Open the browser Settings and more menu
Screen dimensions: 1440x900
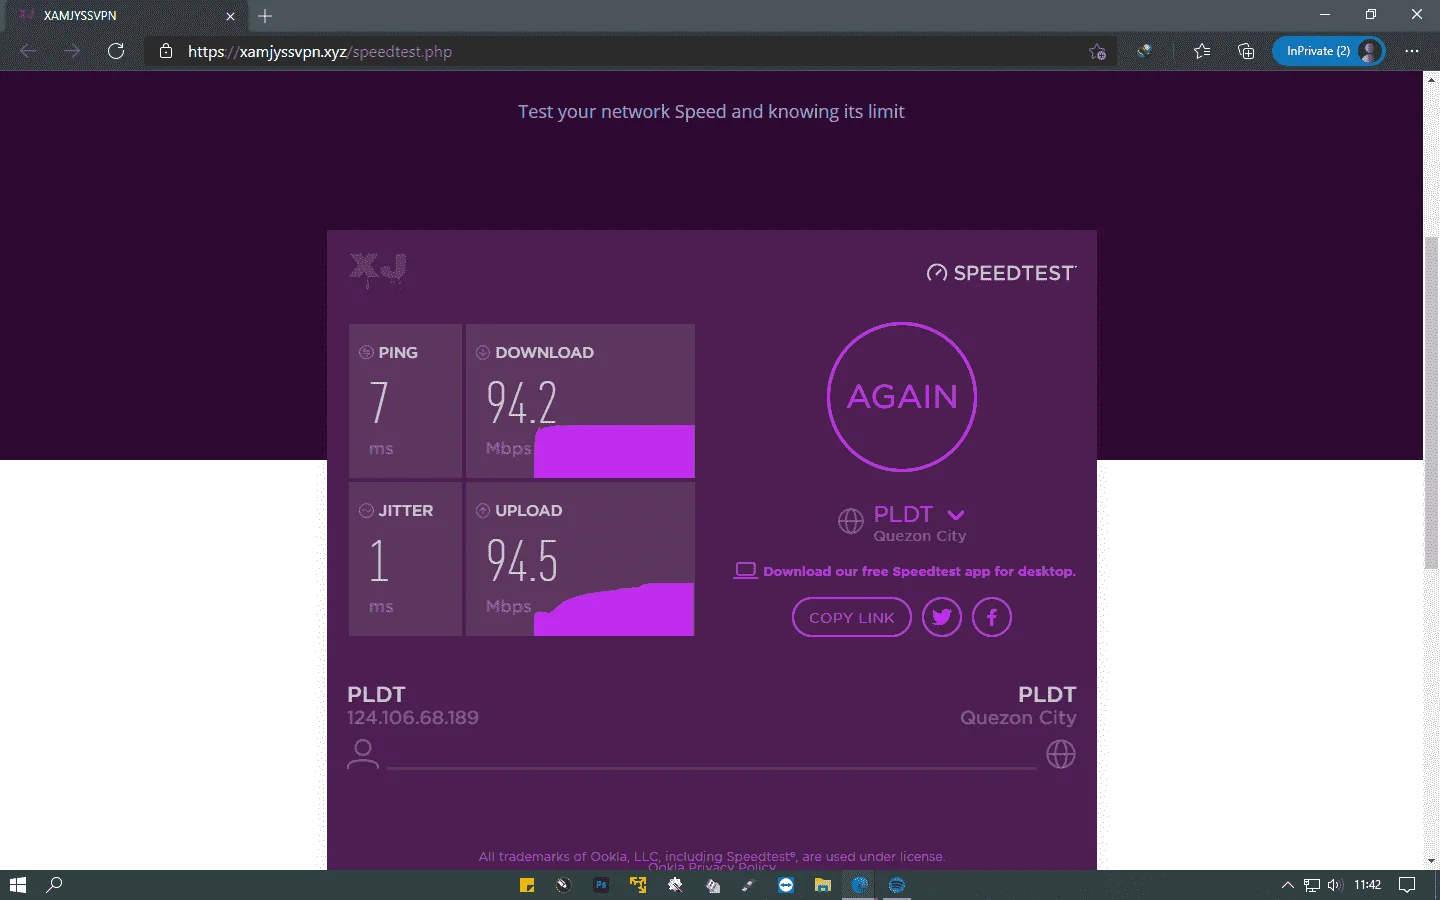coord(1412,51)
